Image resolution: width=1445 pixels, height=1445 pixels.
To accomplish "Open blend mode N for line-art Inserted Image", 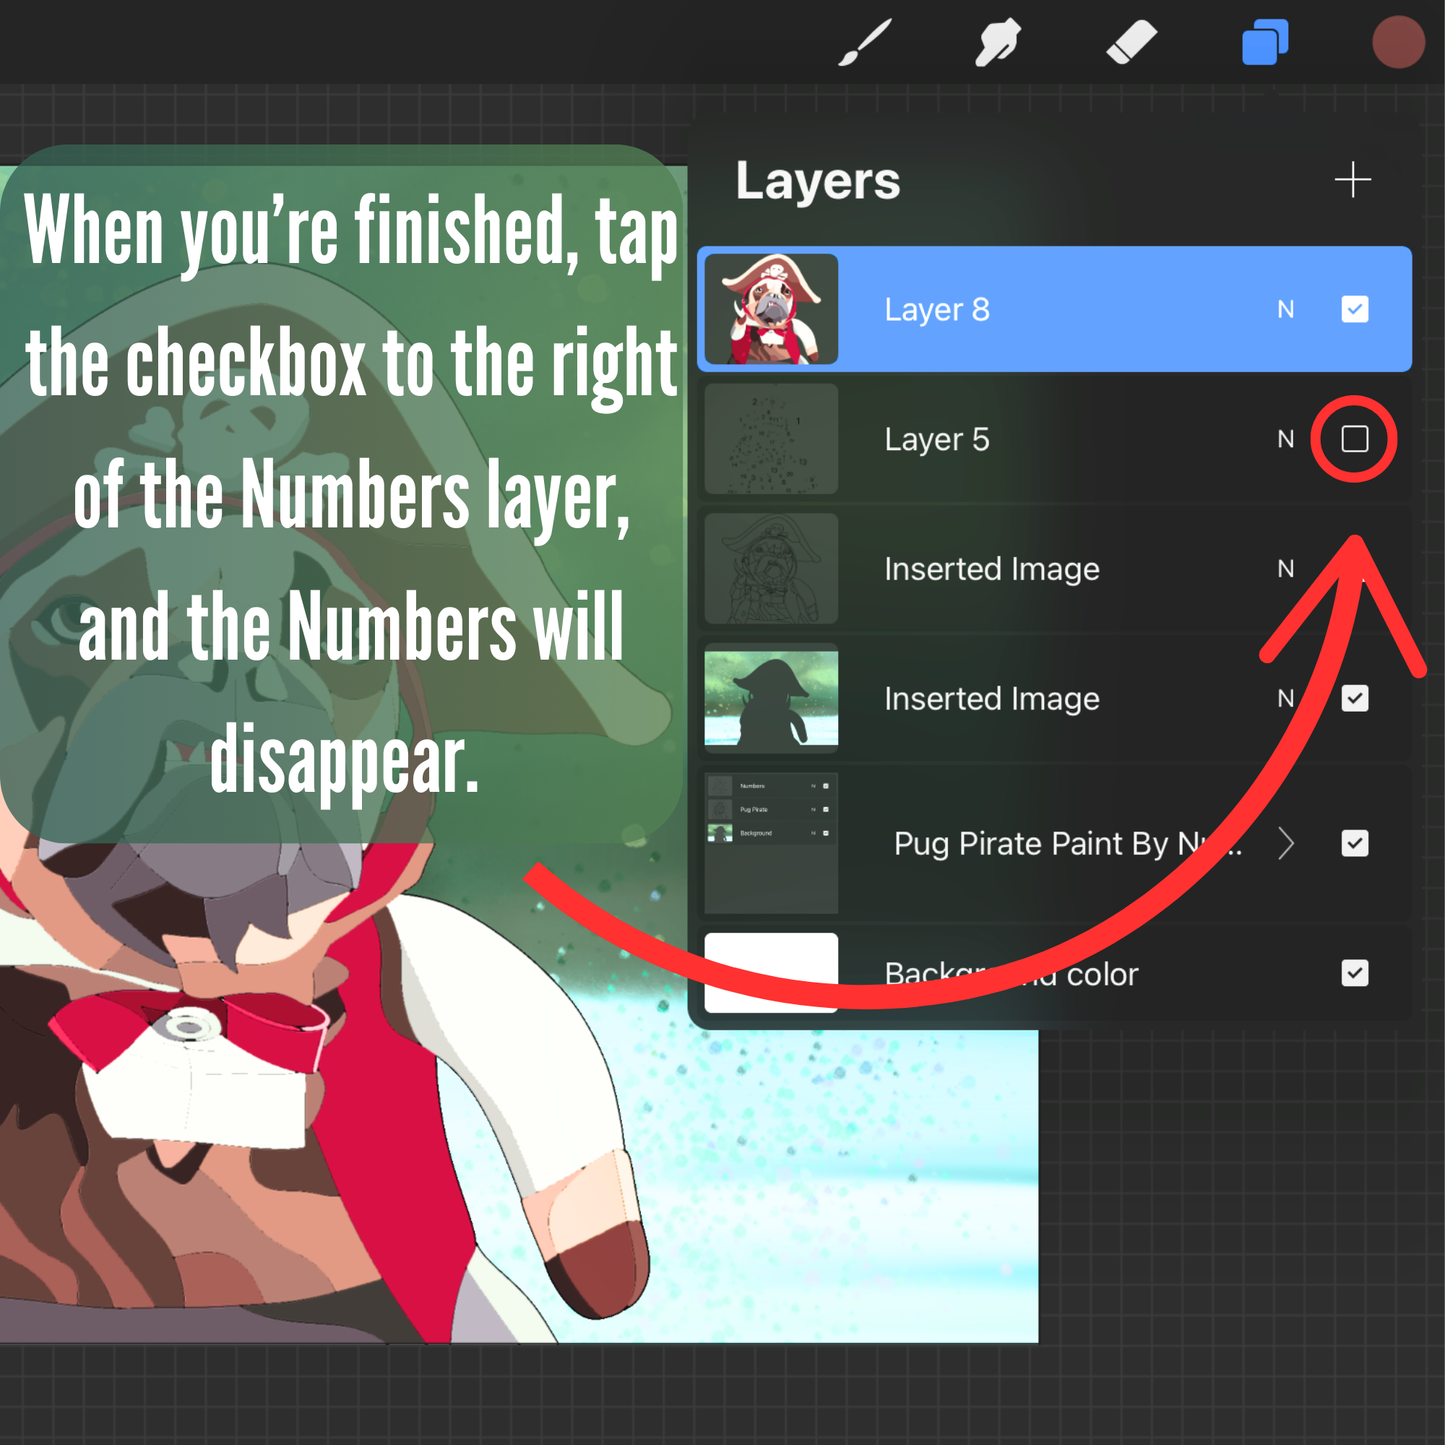I will click(x=1285, y=569).
